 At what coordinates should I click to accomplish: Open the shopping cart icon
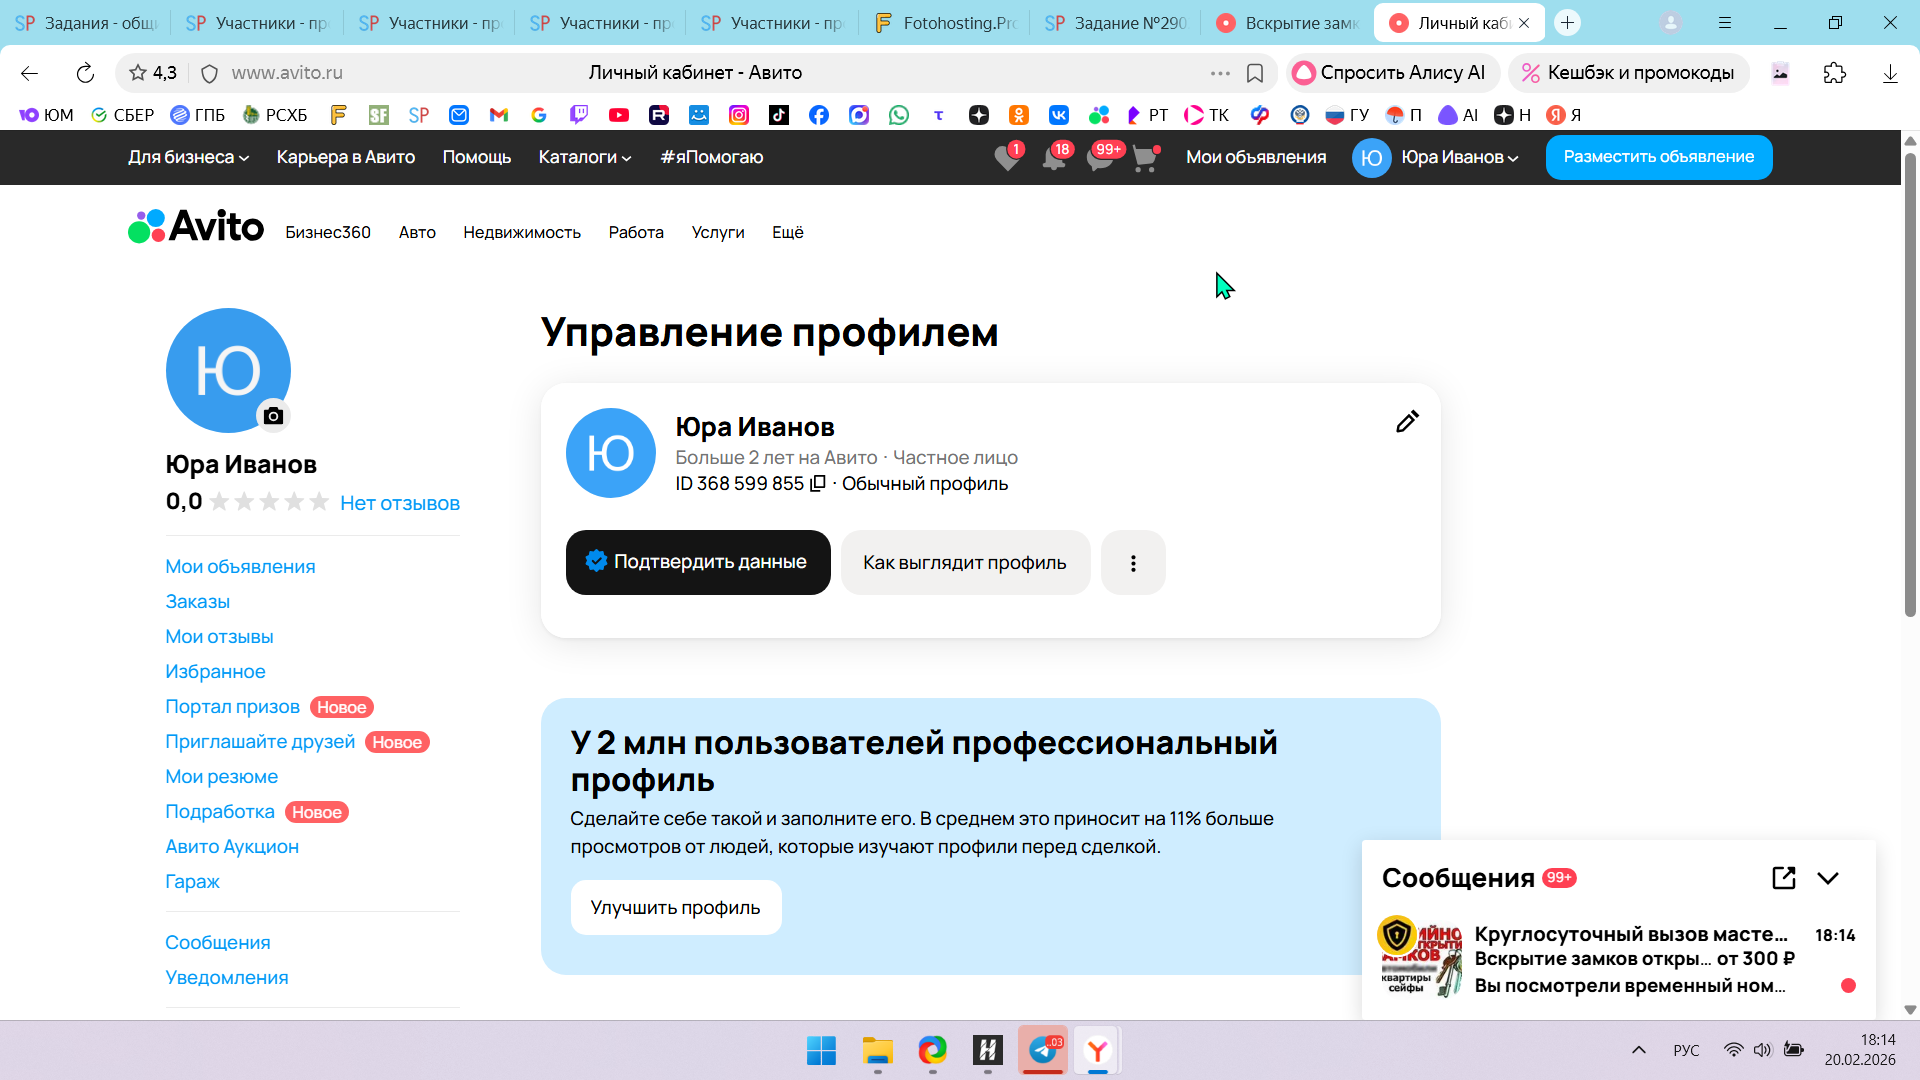(x=1145, y=158)
